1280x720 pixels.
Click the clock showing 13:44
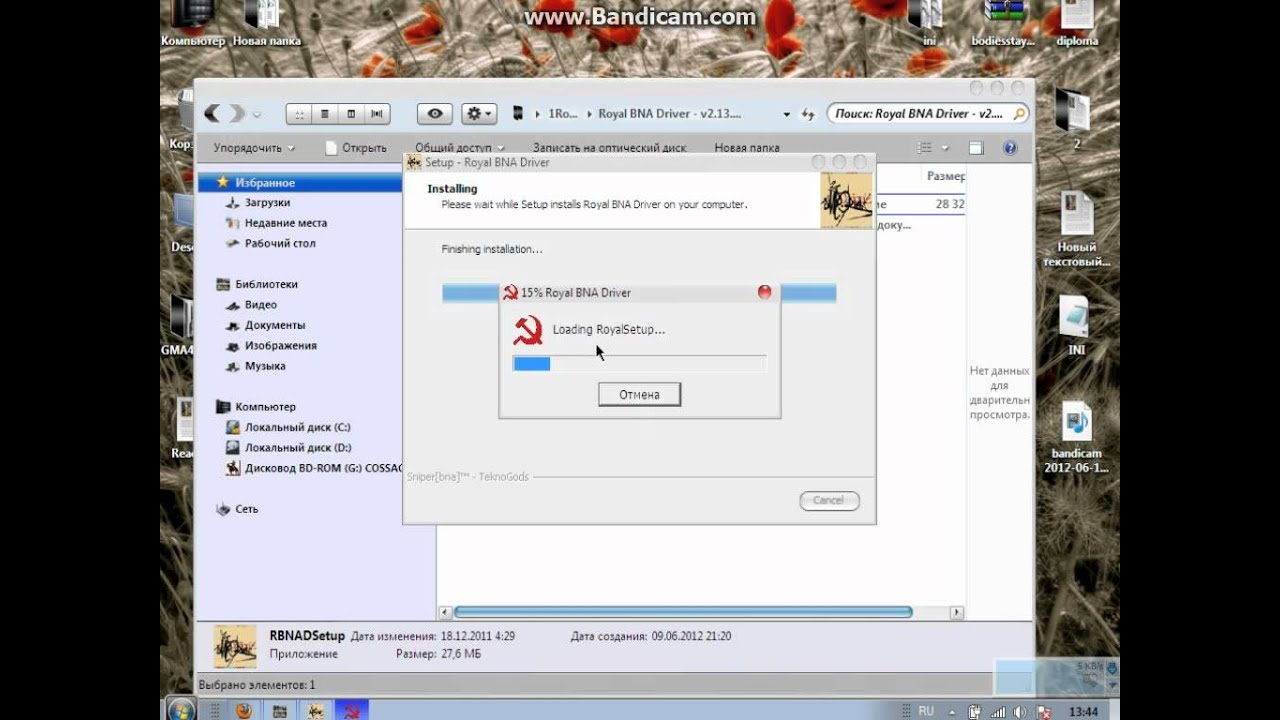tap(1083, 712)
